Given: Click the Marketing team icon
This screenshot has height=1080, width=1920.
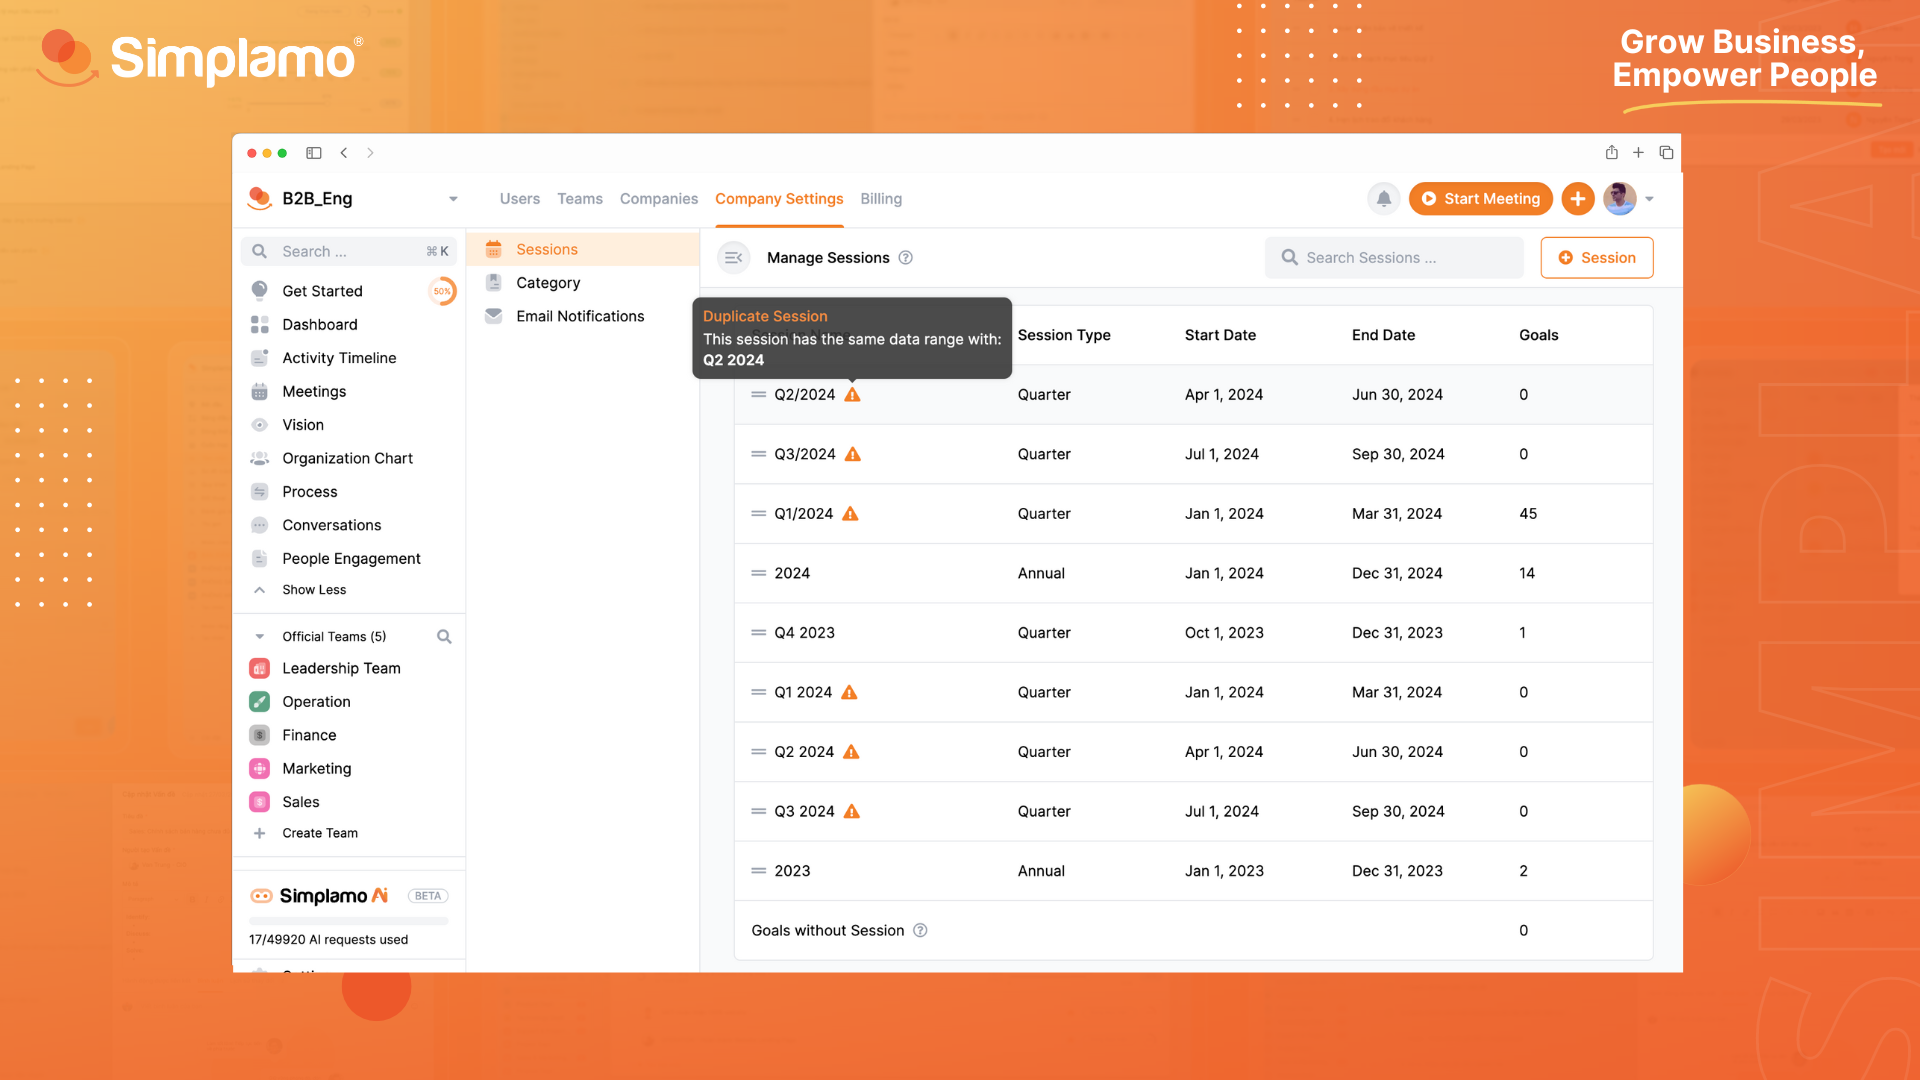Looking at the screenshot, I should (259, 769).
